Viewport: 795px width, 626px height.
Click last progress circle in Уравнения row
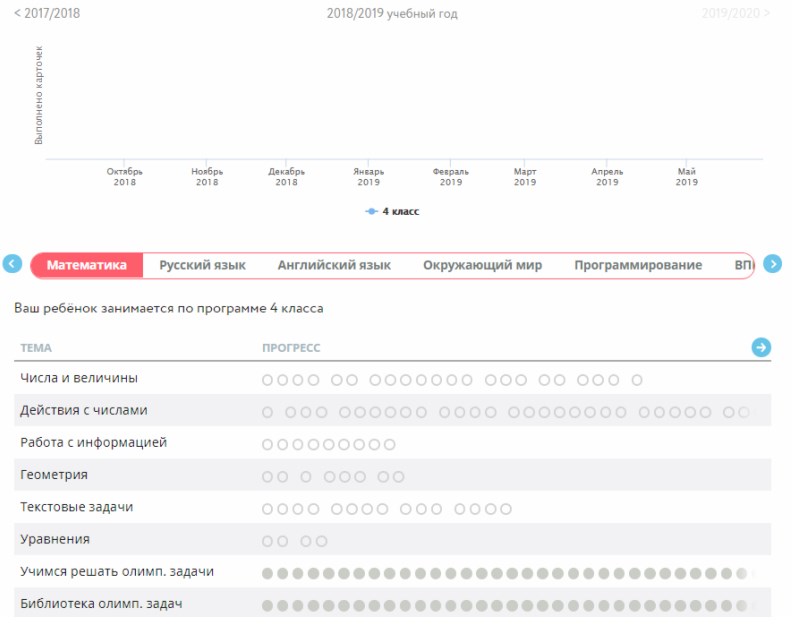point(321,541)
